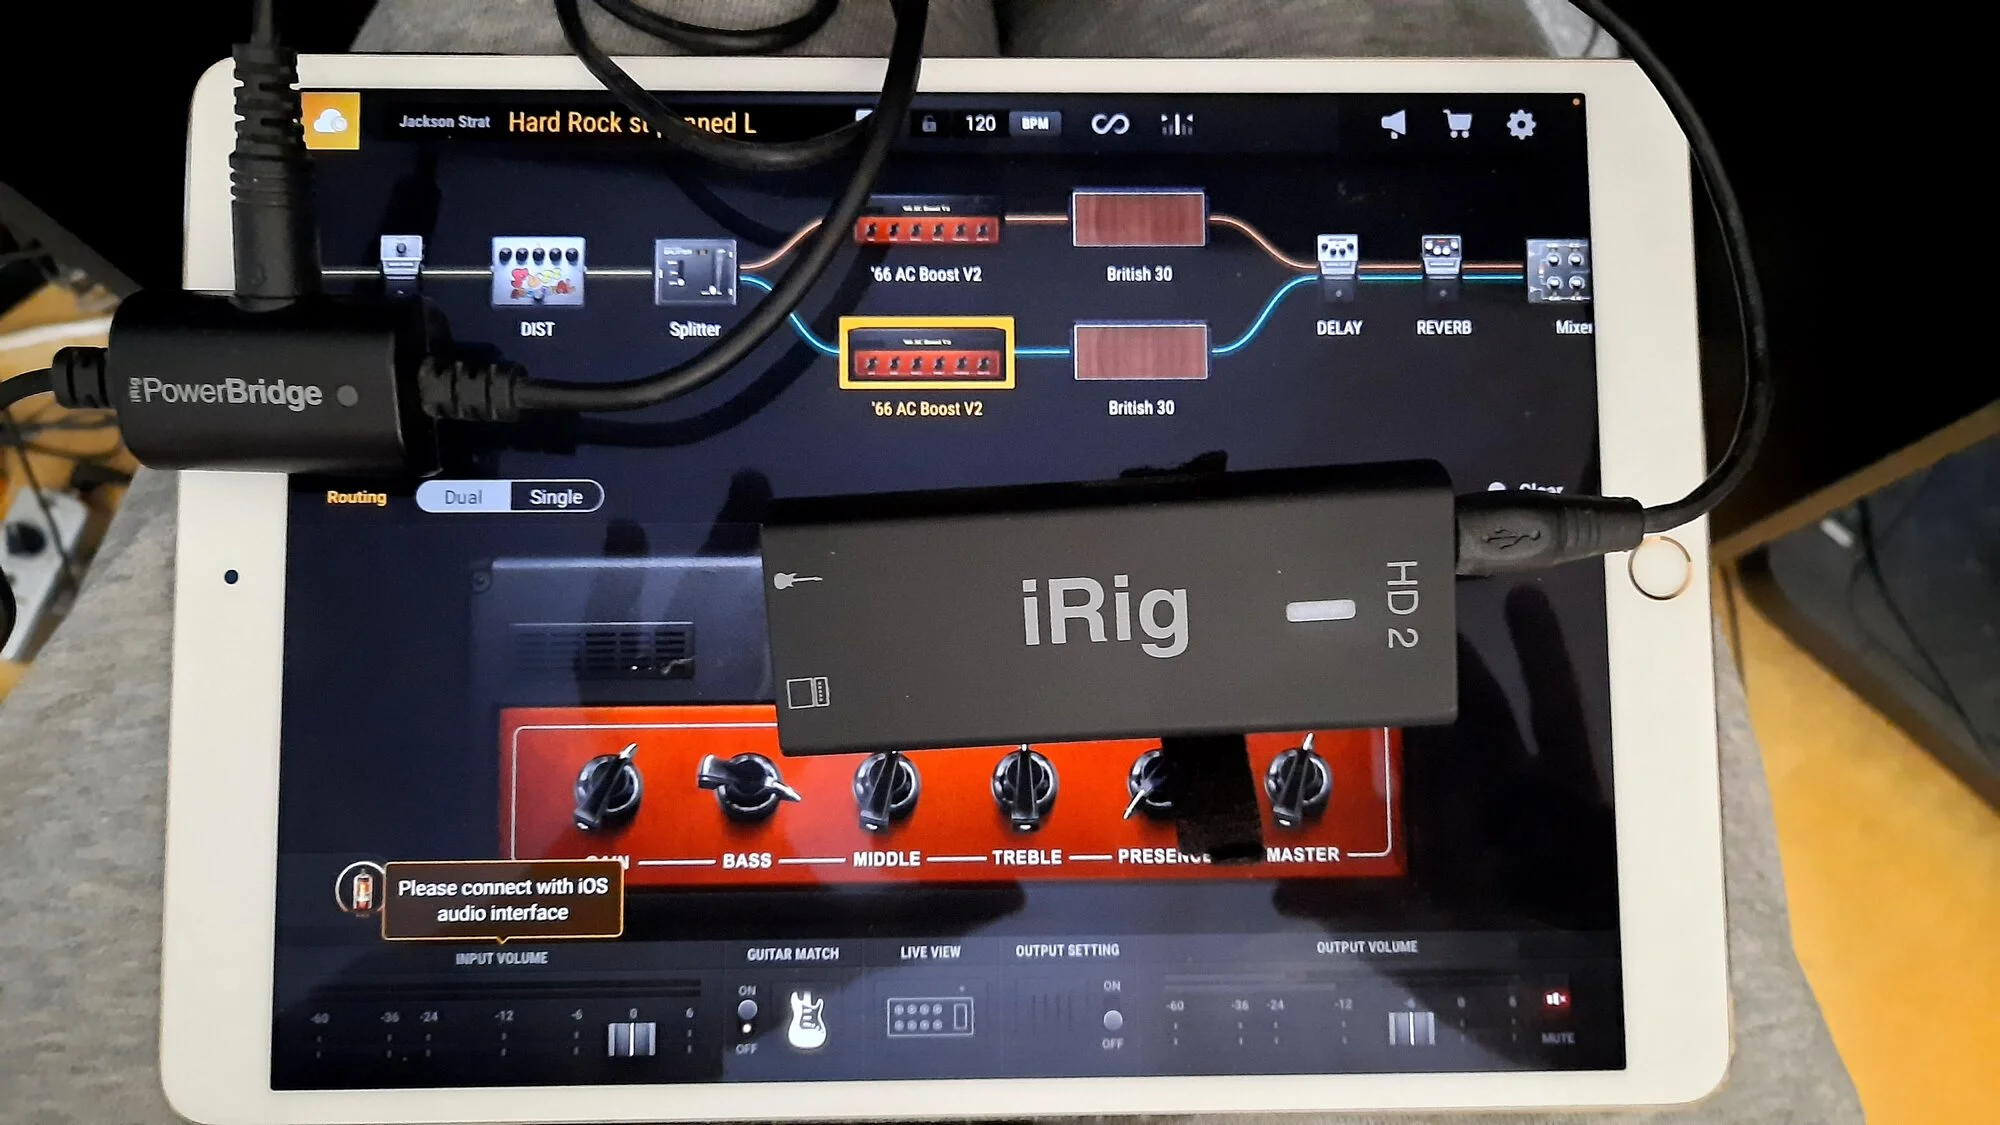The image size is (2000, 1125).
Task: Click the Input Volume slider handle
Action: [x=632, y=1038]
